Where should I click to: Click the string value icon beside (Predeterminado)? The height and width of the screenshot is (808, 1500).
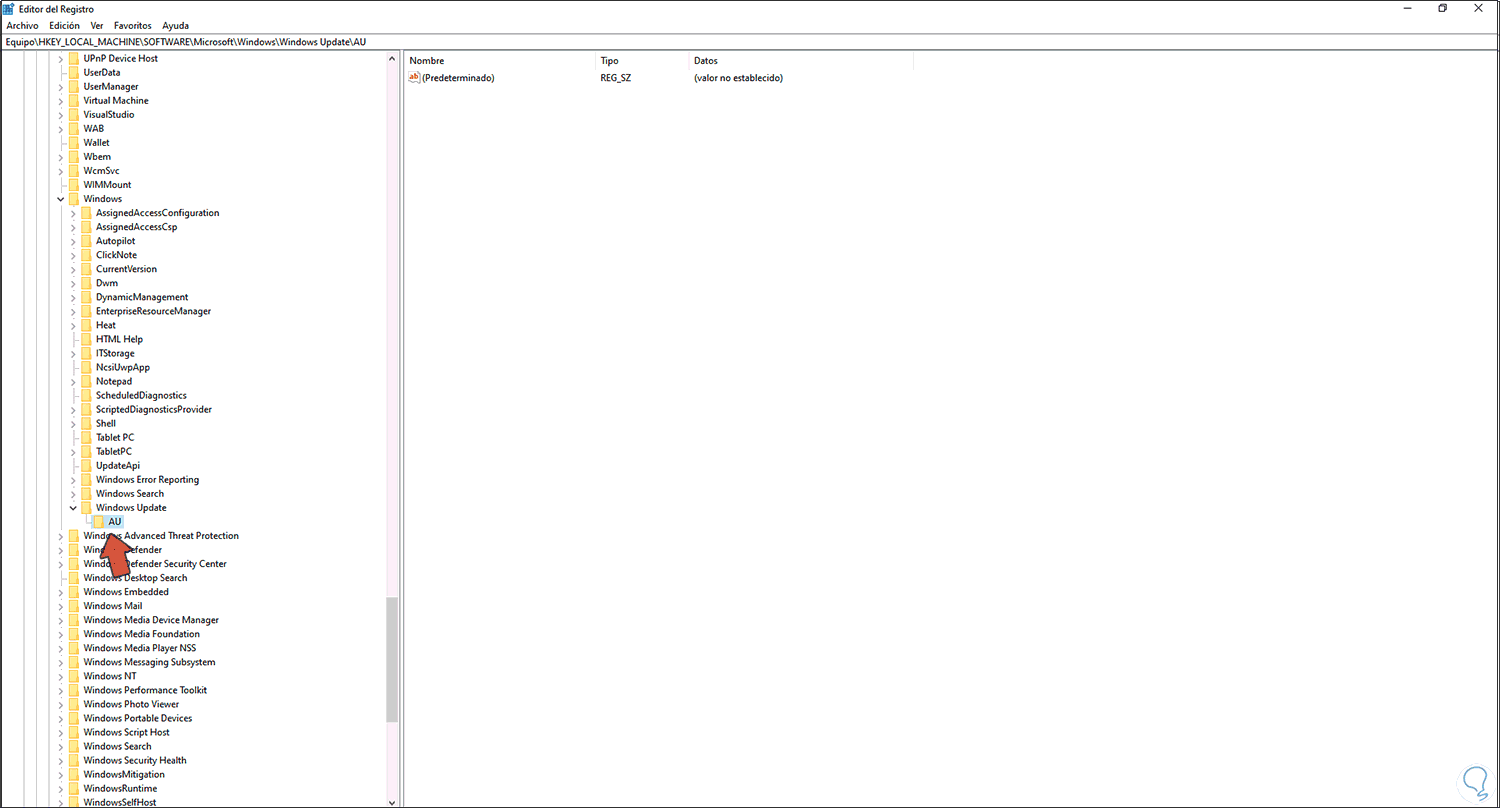point(415,77)
